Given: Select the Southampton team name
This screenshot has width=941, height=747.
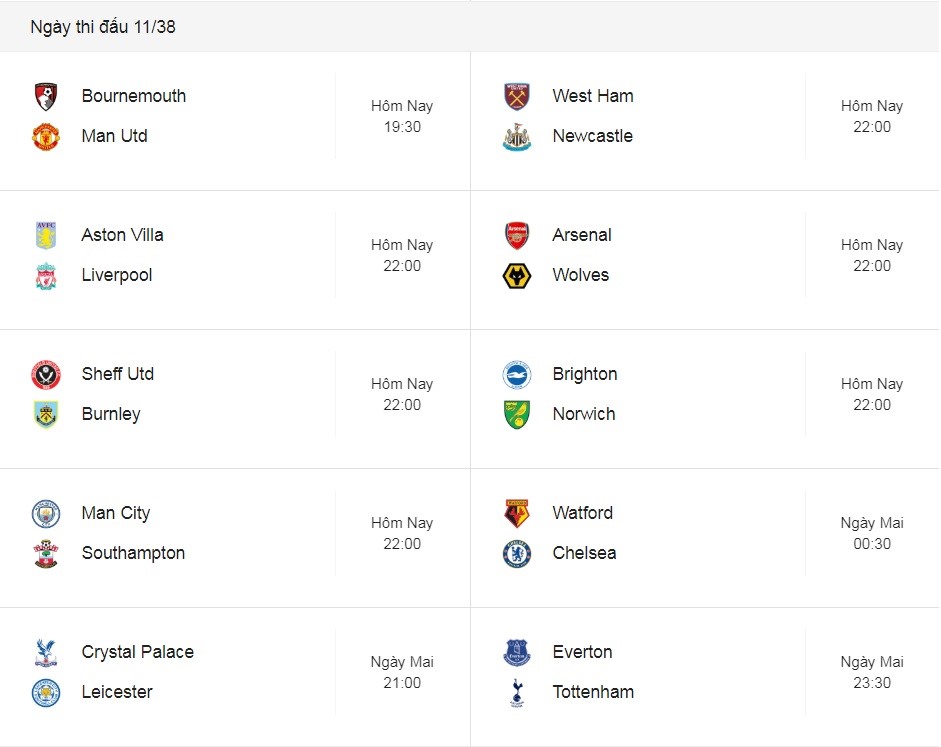Looking at the screenshot, I should 133,553.
